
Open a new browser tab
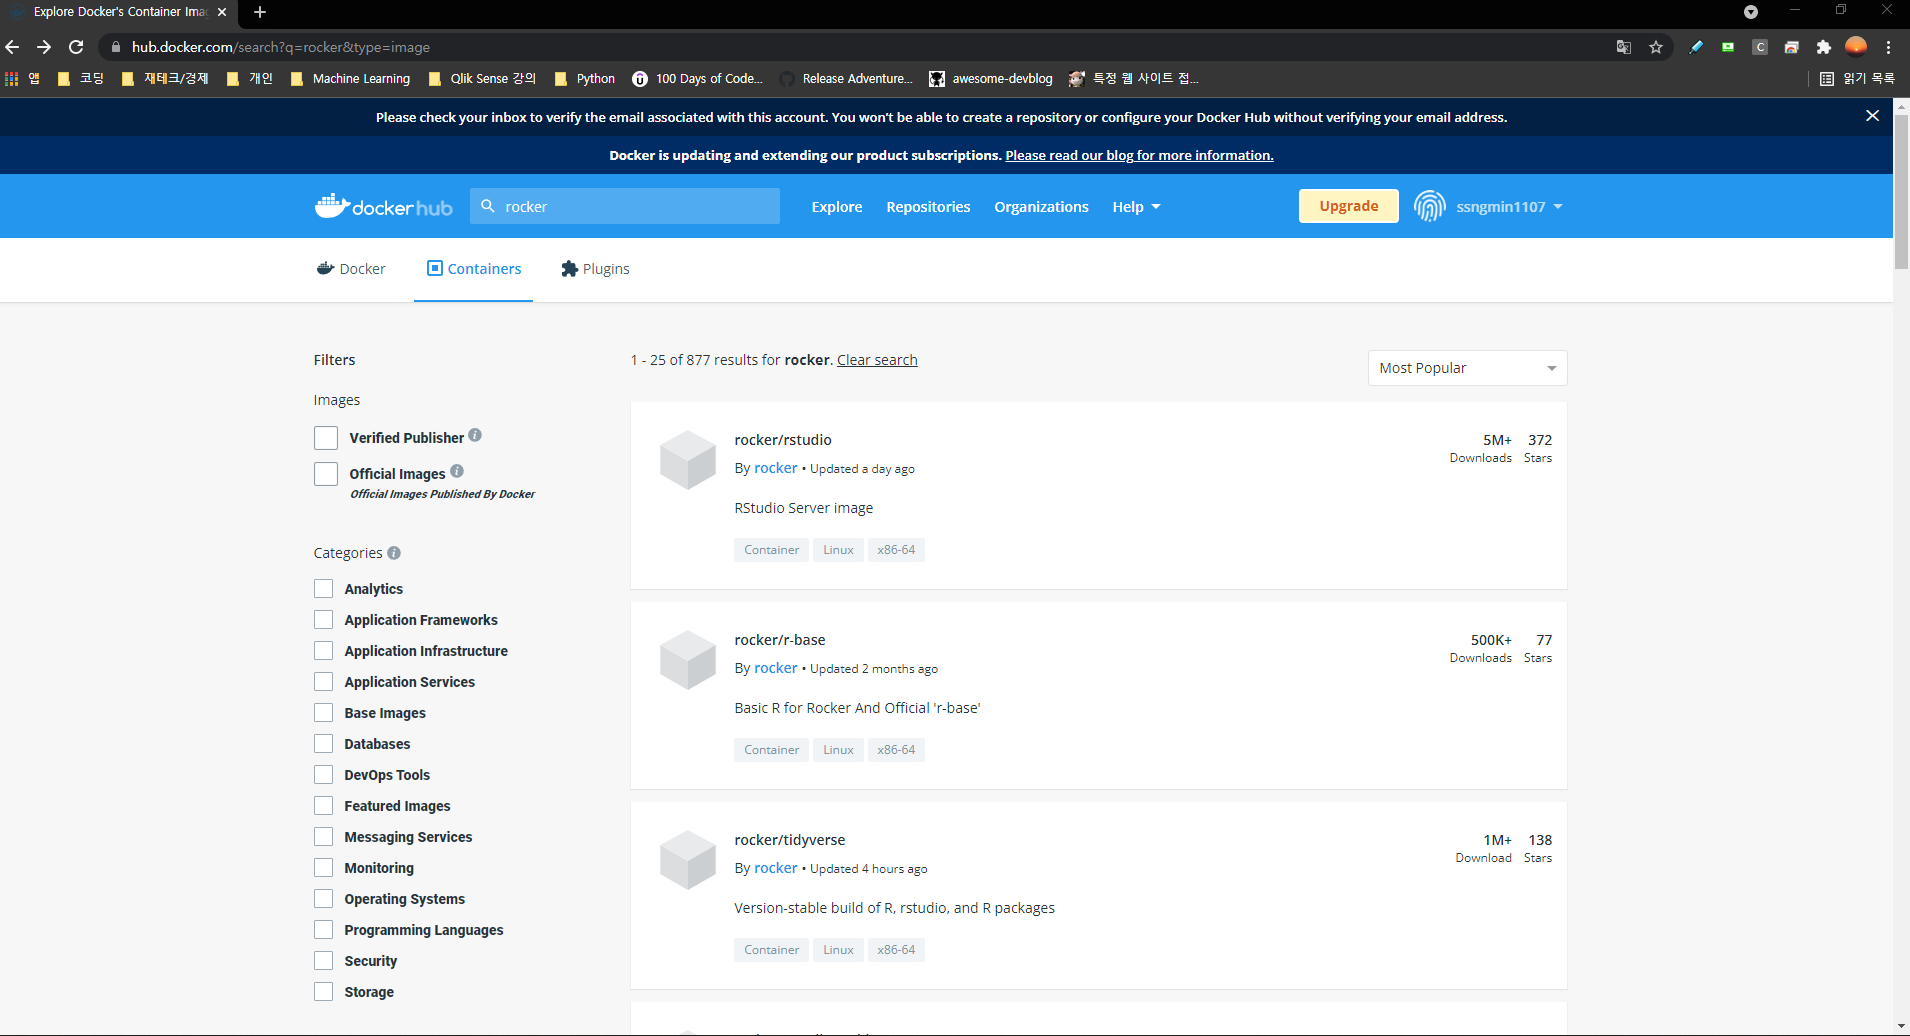point(260,12)
